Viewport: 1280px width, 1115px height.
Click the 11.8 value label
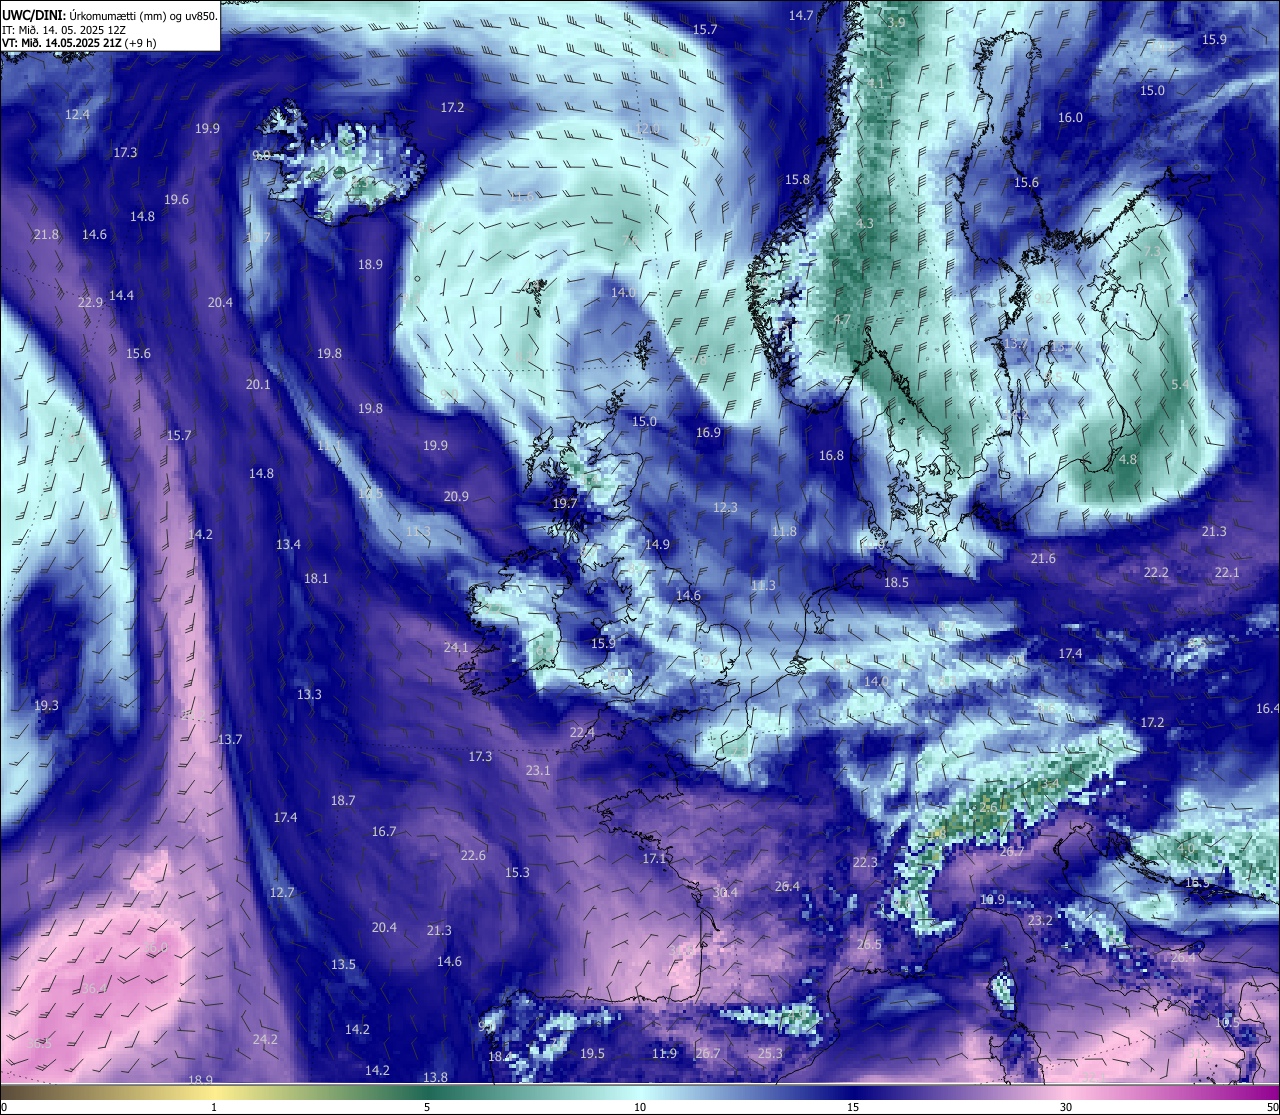coord(784,532)
